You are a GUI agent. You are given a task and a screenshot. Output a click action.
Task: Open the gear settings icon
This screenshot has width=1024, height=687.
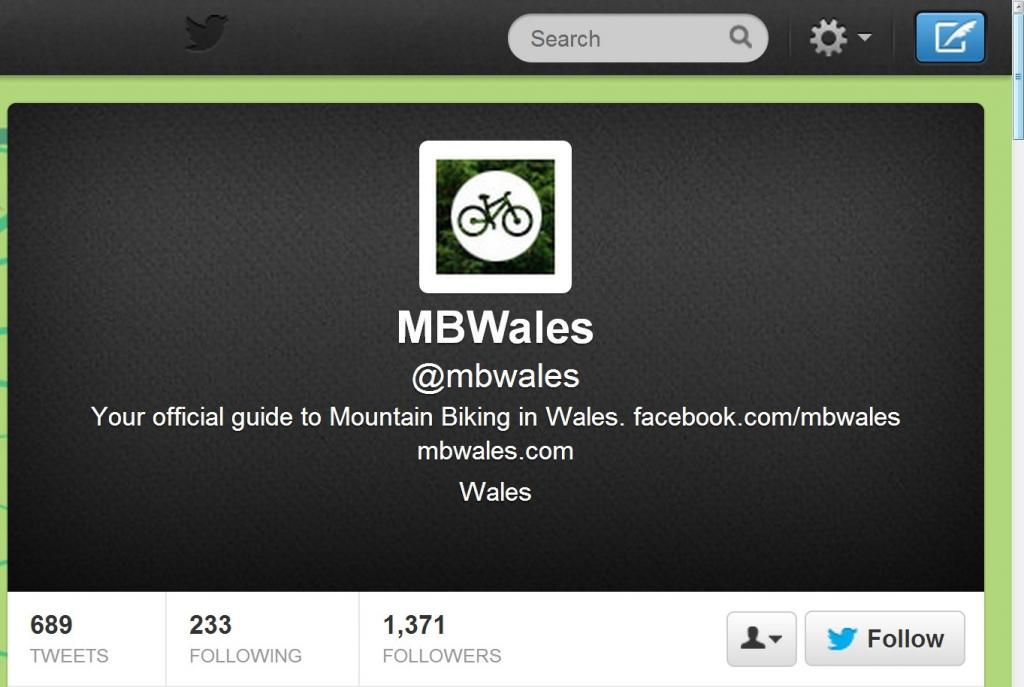tap(828, 37)
